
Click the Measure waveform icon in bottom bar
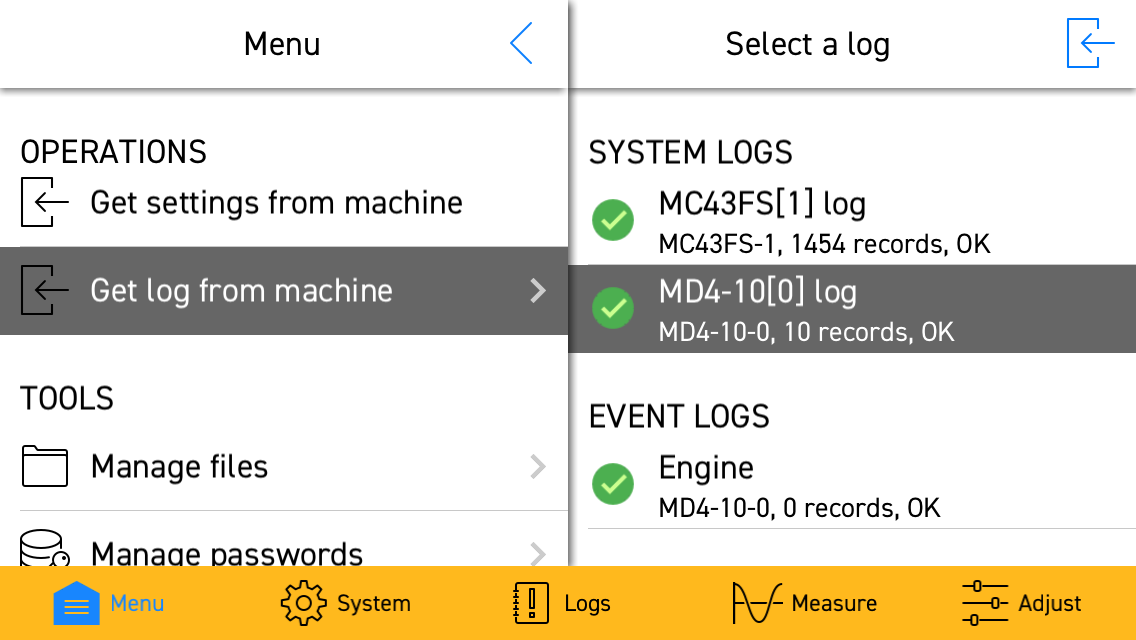point(757,603)
